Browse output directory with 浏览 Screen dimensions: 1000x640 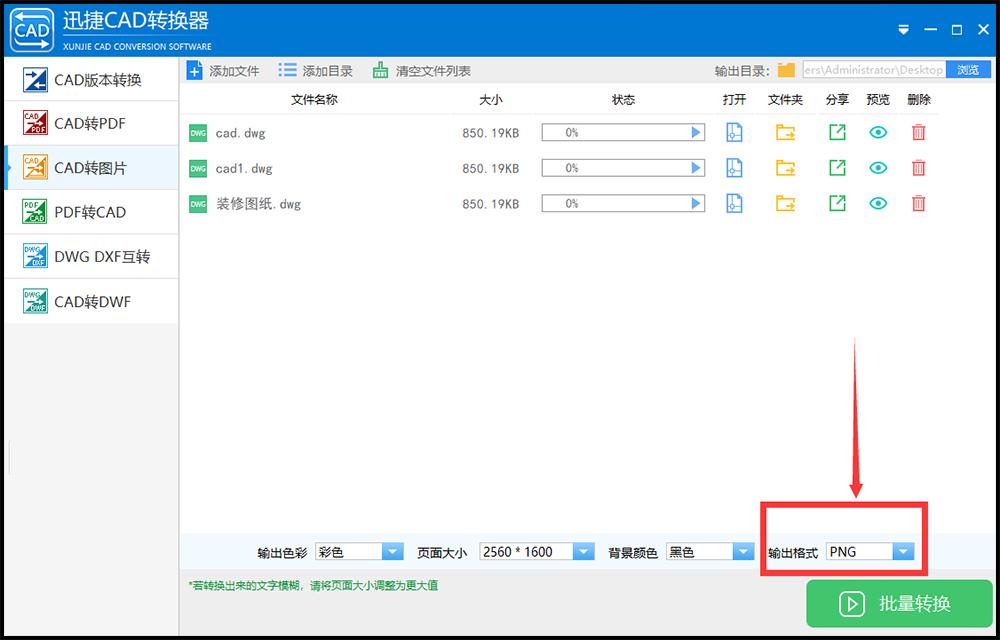[x=968, y=69]
